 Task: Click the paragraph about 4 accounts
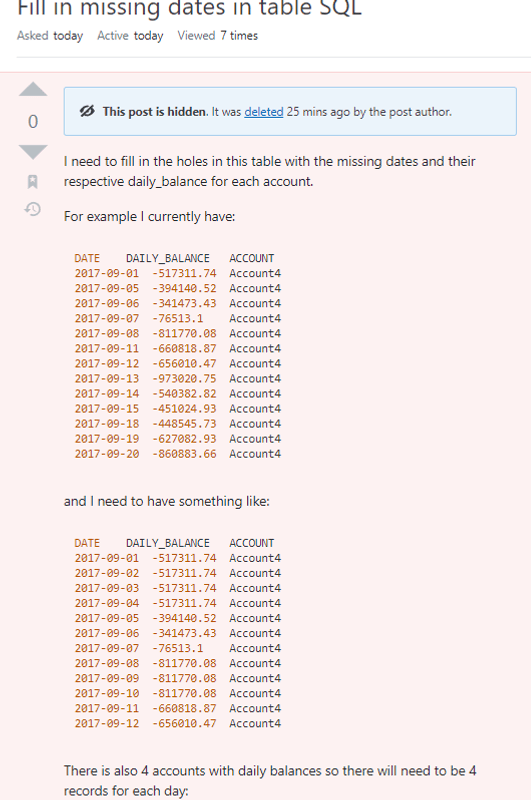click(x=270, y=780)
